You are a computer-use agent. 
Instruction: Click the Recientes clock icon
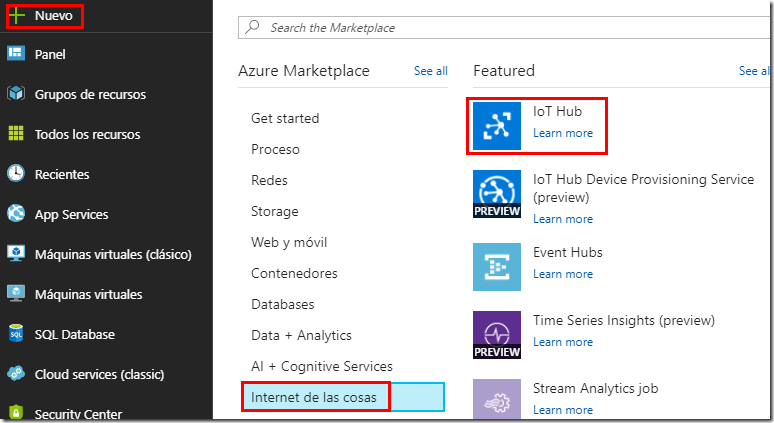click(16, 173)
